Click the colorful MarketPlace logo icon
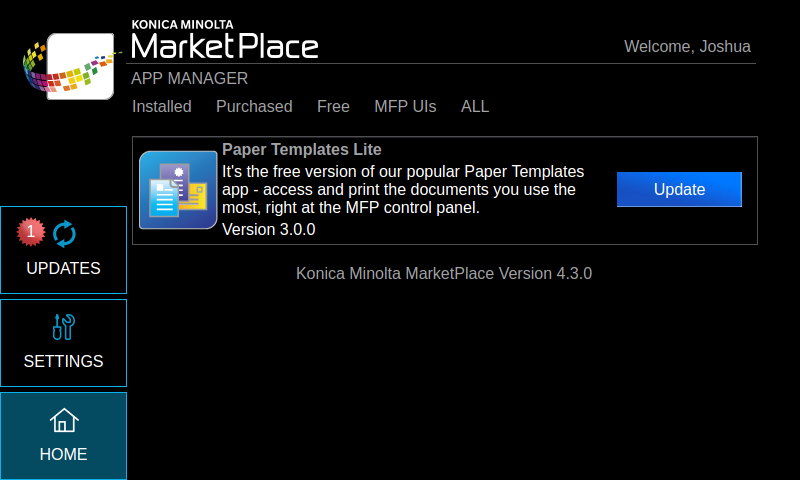The height and width of the screenshot is (480, 800). (x=70, y=65)
